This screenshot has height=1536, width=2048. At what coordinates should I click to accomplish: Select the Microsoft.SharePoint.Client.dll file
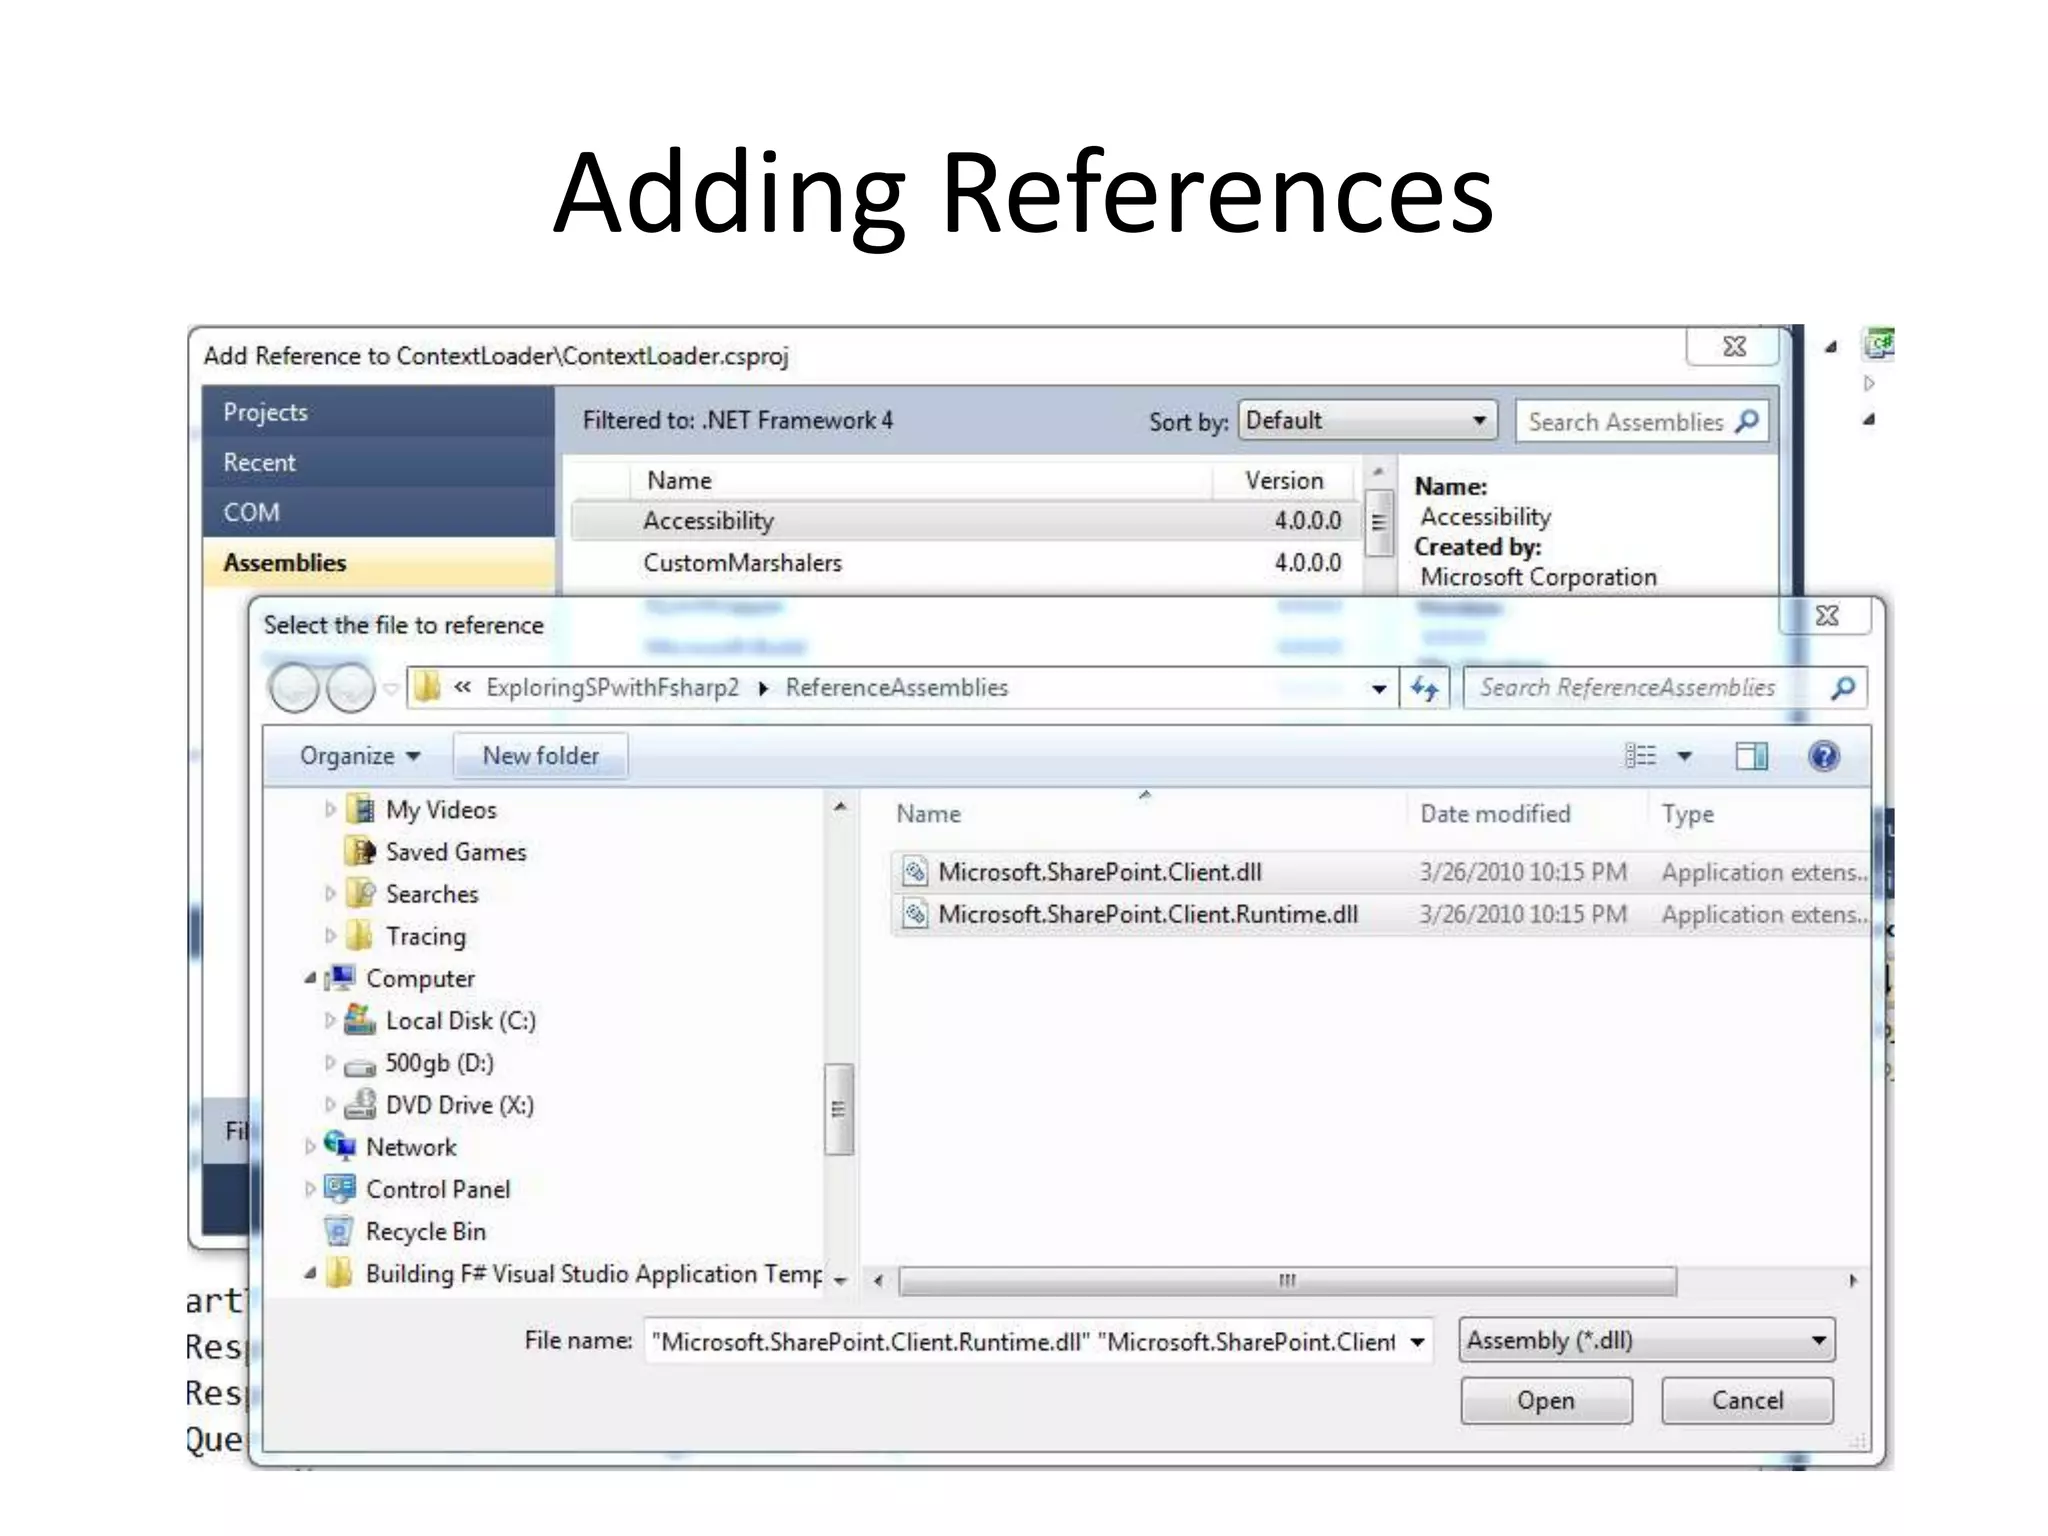pos(1099,872)
